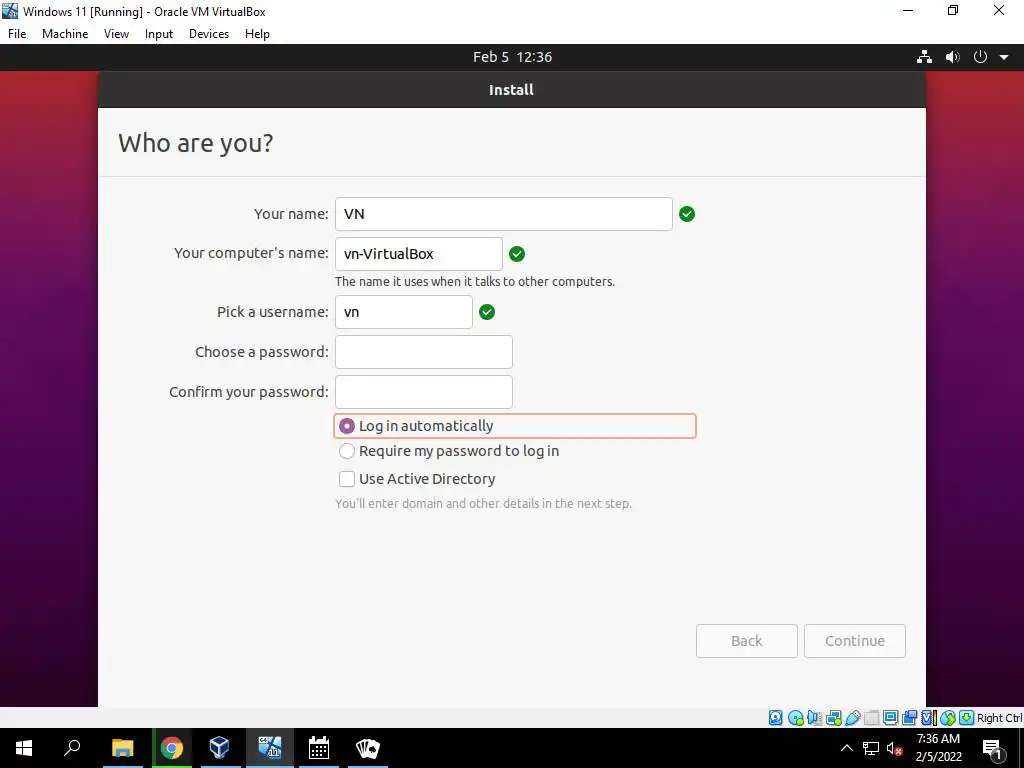
Task: Click the VirtualBox window title icon
Action: pos(10,11)
